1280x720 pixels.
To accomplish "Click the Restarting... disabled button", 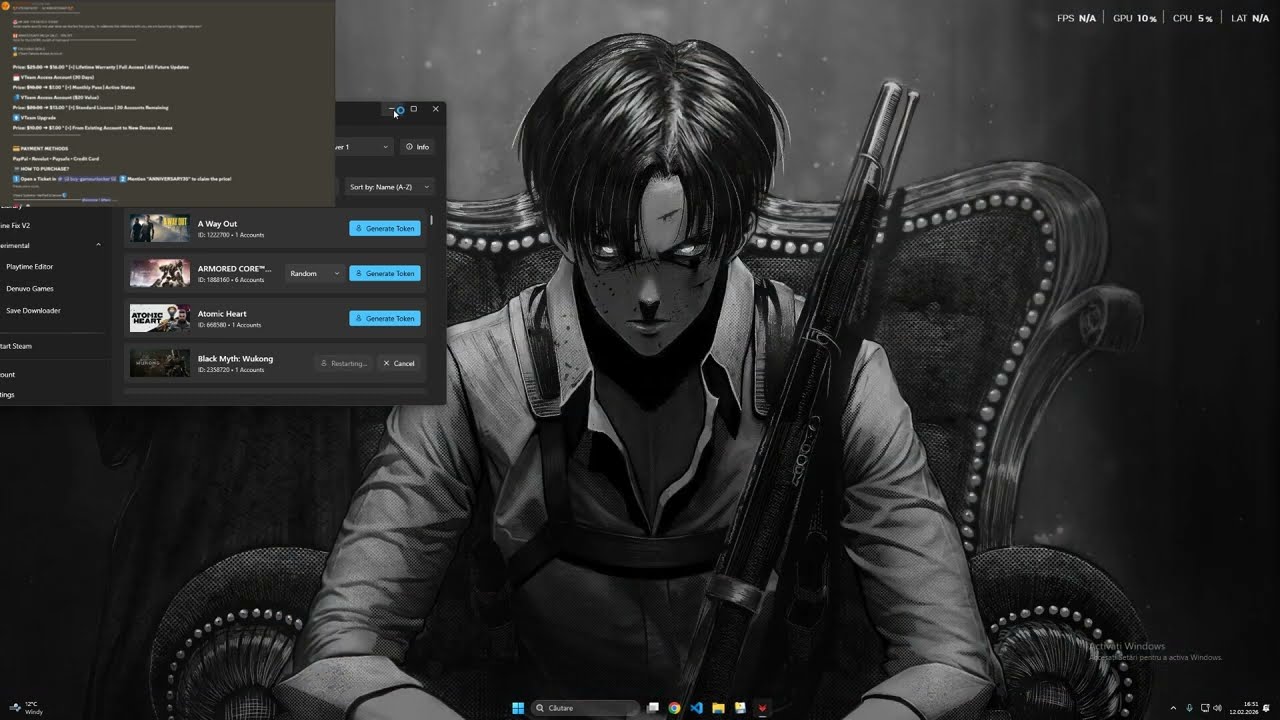I will tap(343, 364).
